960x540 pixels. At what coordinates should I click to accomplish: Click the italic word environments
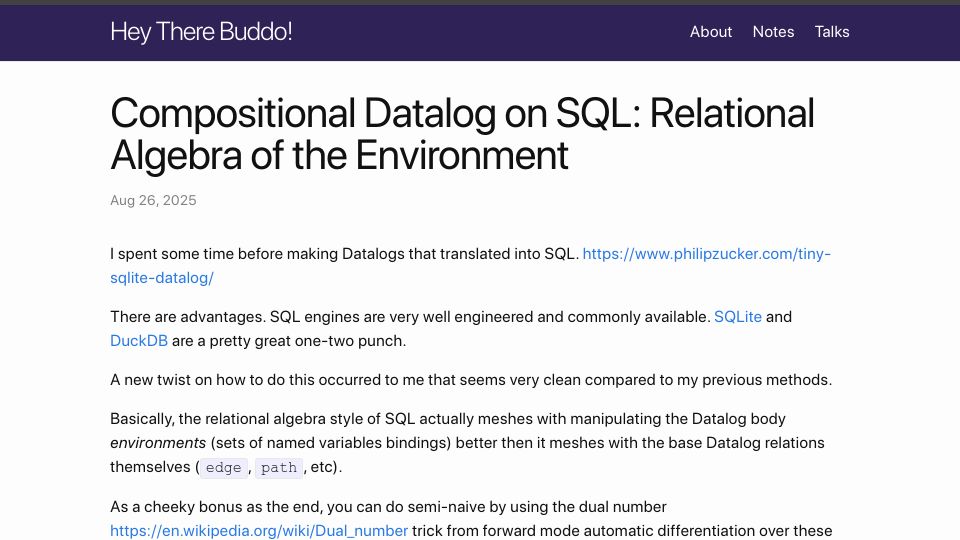[x=158, y=443]
